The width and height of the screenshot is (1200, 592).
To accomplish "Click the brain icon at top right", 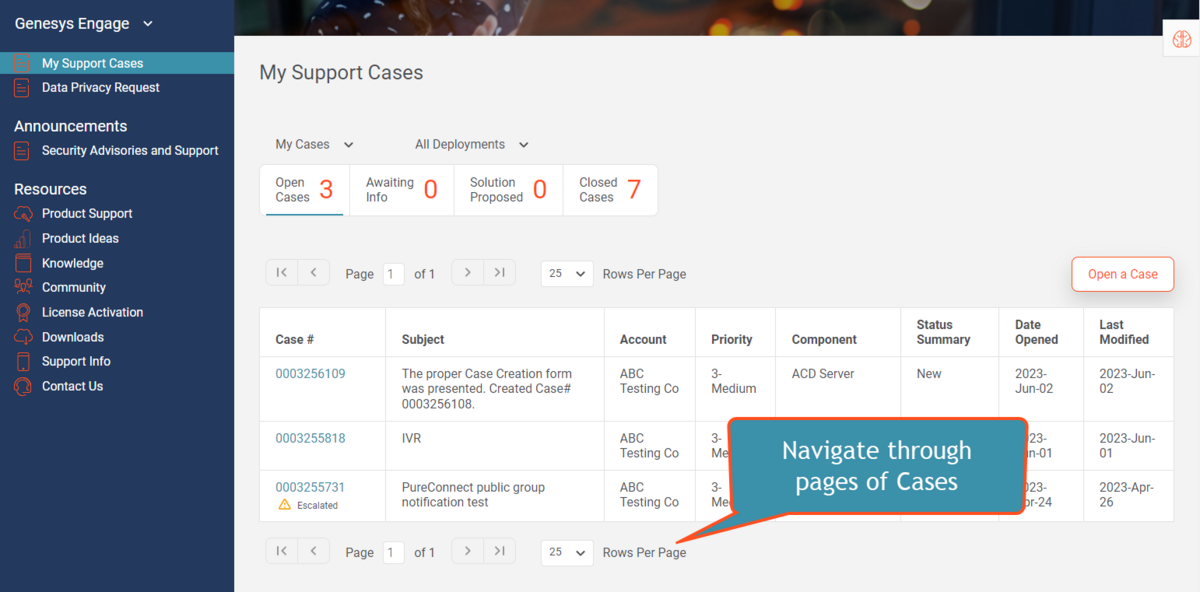I will [x=1182, y=40].
